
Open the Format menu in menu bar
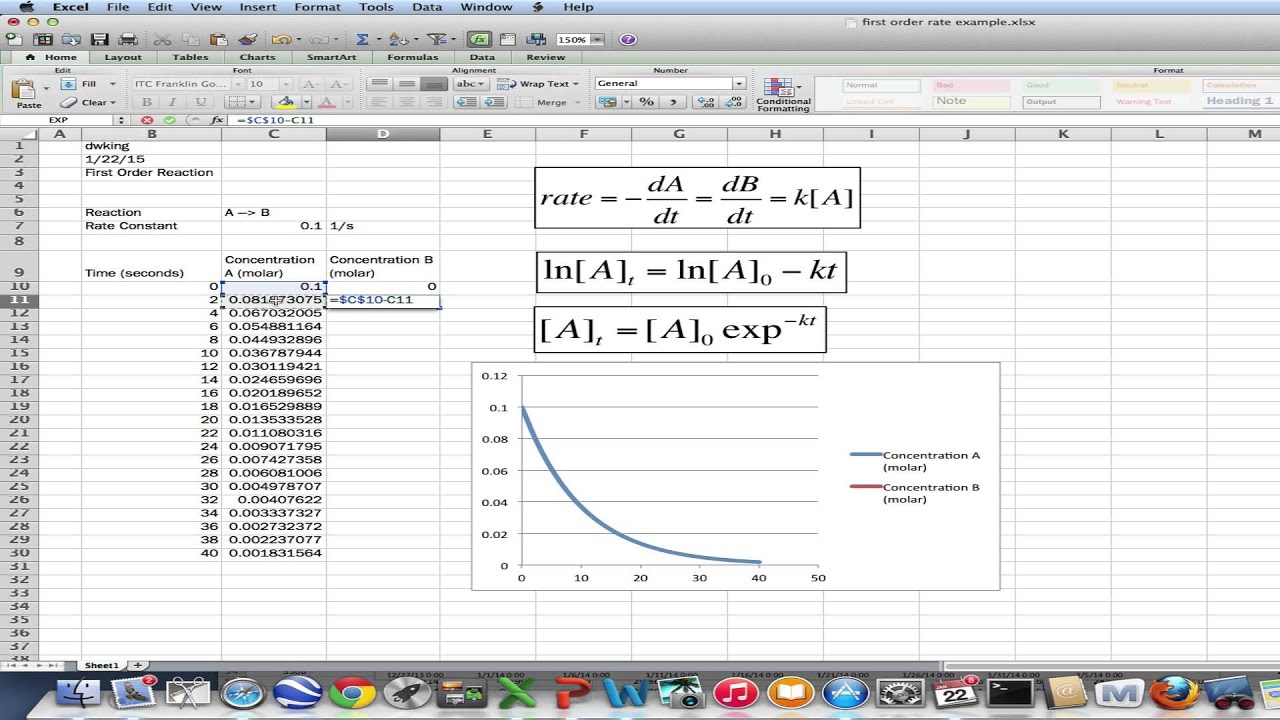tap(317, 7)
